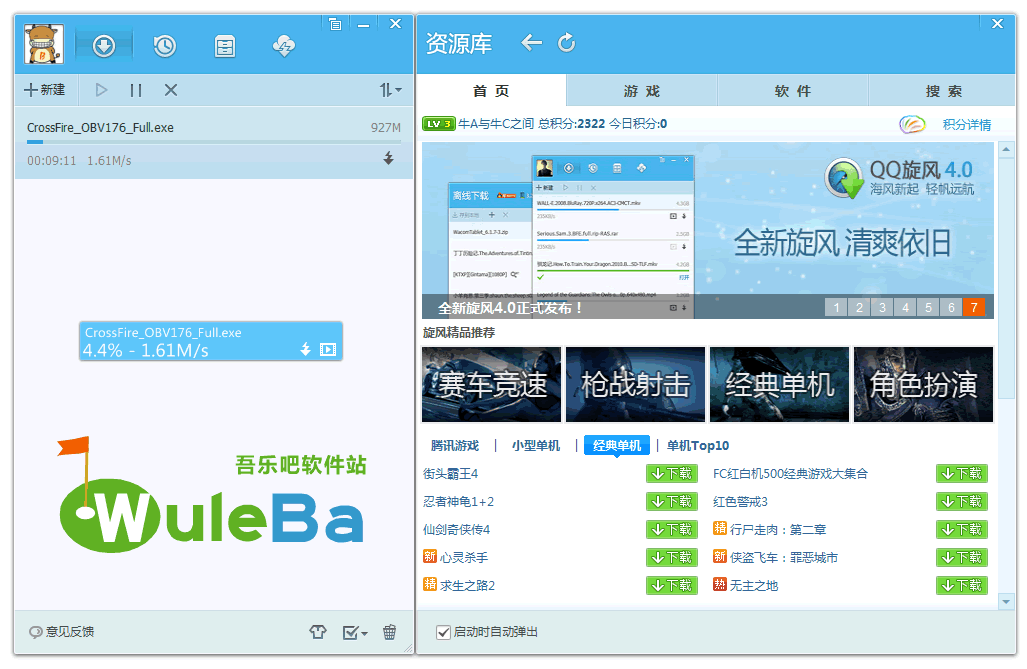Viewport: 1027px width, 669px height.
Task: Switch to 腾讯游戏 list tab
Action: 455,446
